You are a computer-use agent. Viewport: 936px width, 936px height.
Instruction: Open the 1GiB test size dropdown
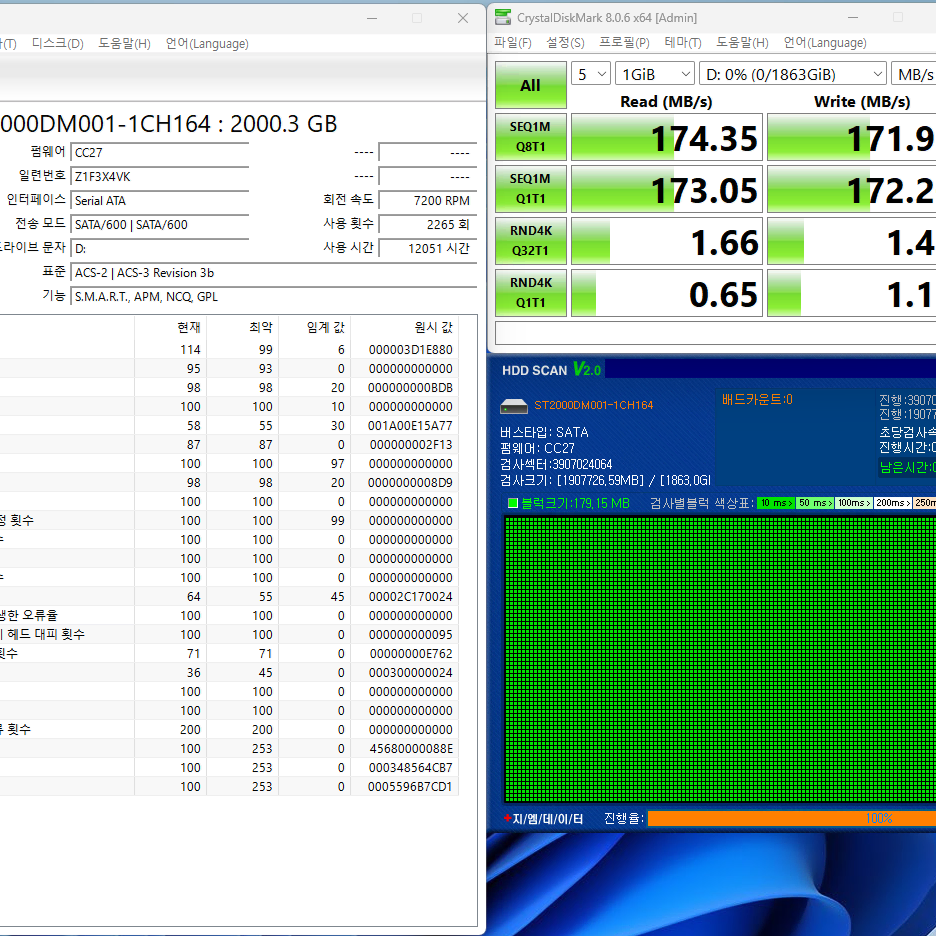click(654, 74)
